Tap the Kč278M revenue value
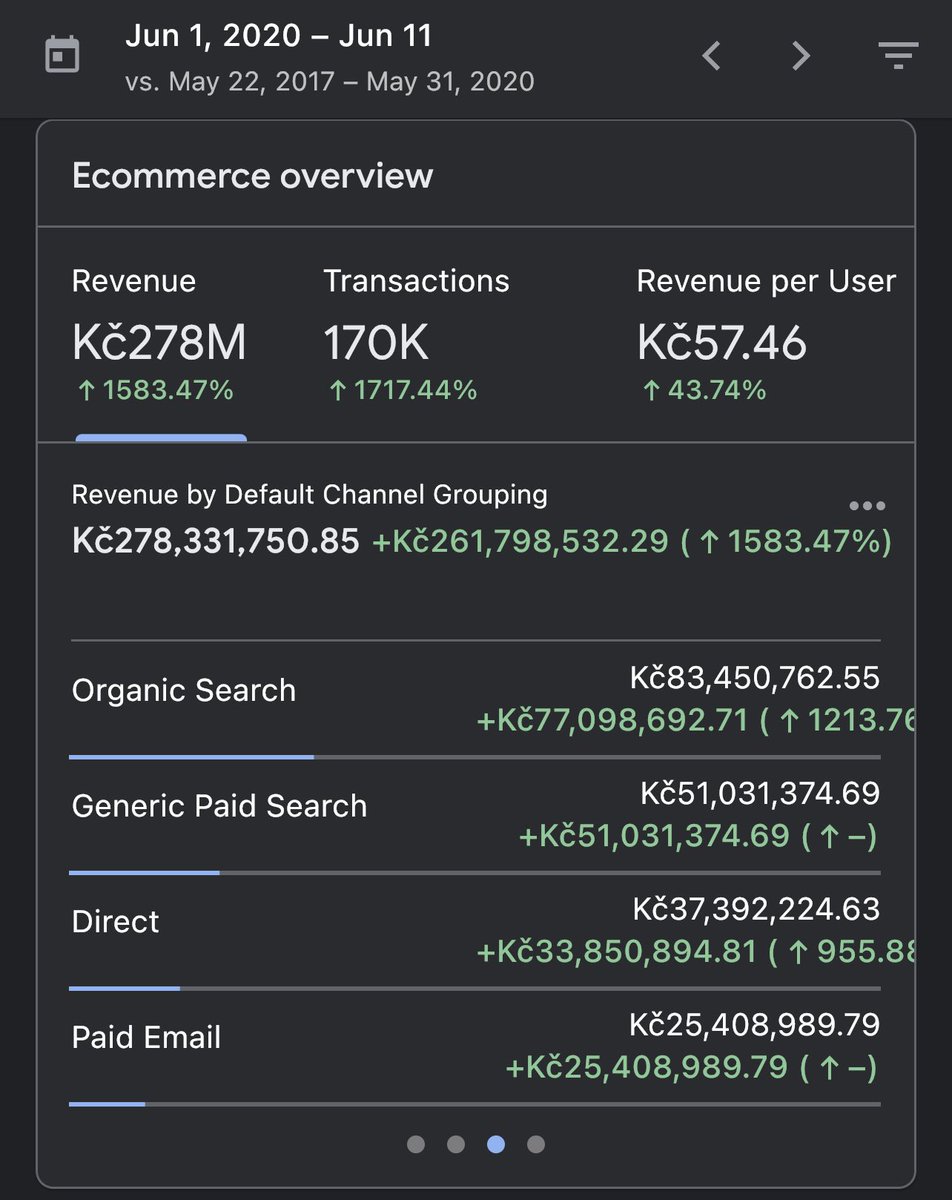This screenshot has height=1200, width=952. (x=159, y=343)
